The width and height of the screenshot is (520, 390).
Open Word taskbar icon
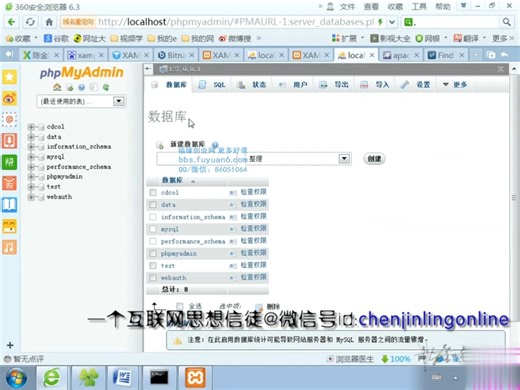pos(122,378)
